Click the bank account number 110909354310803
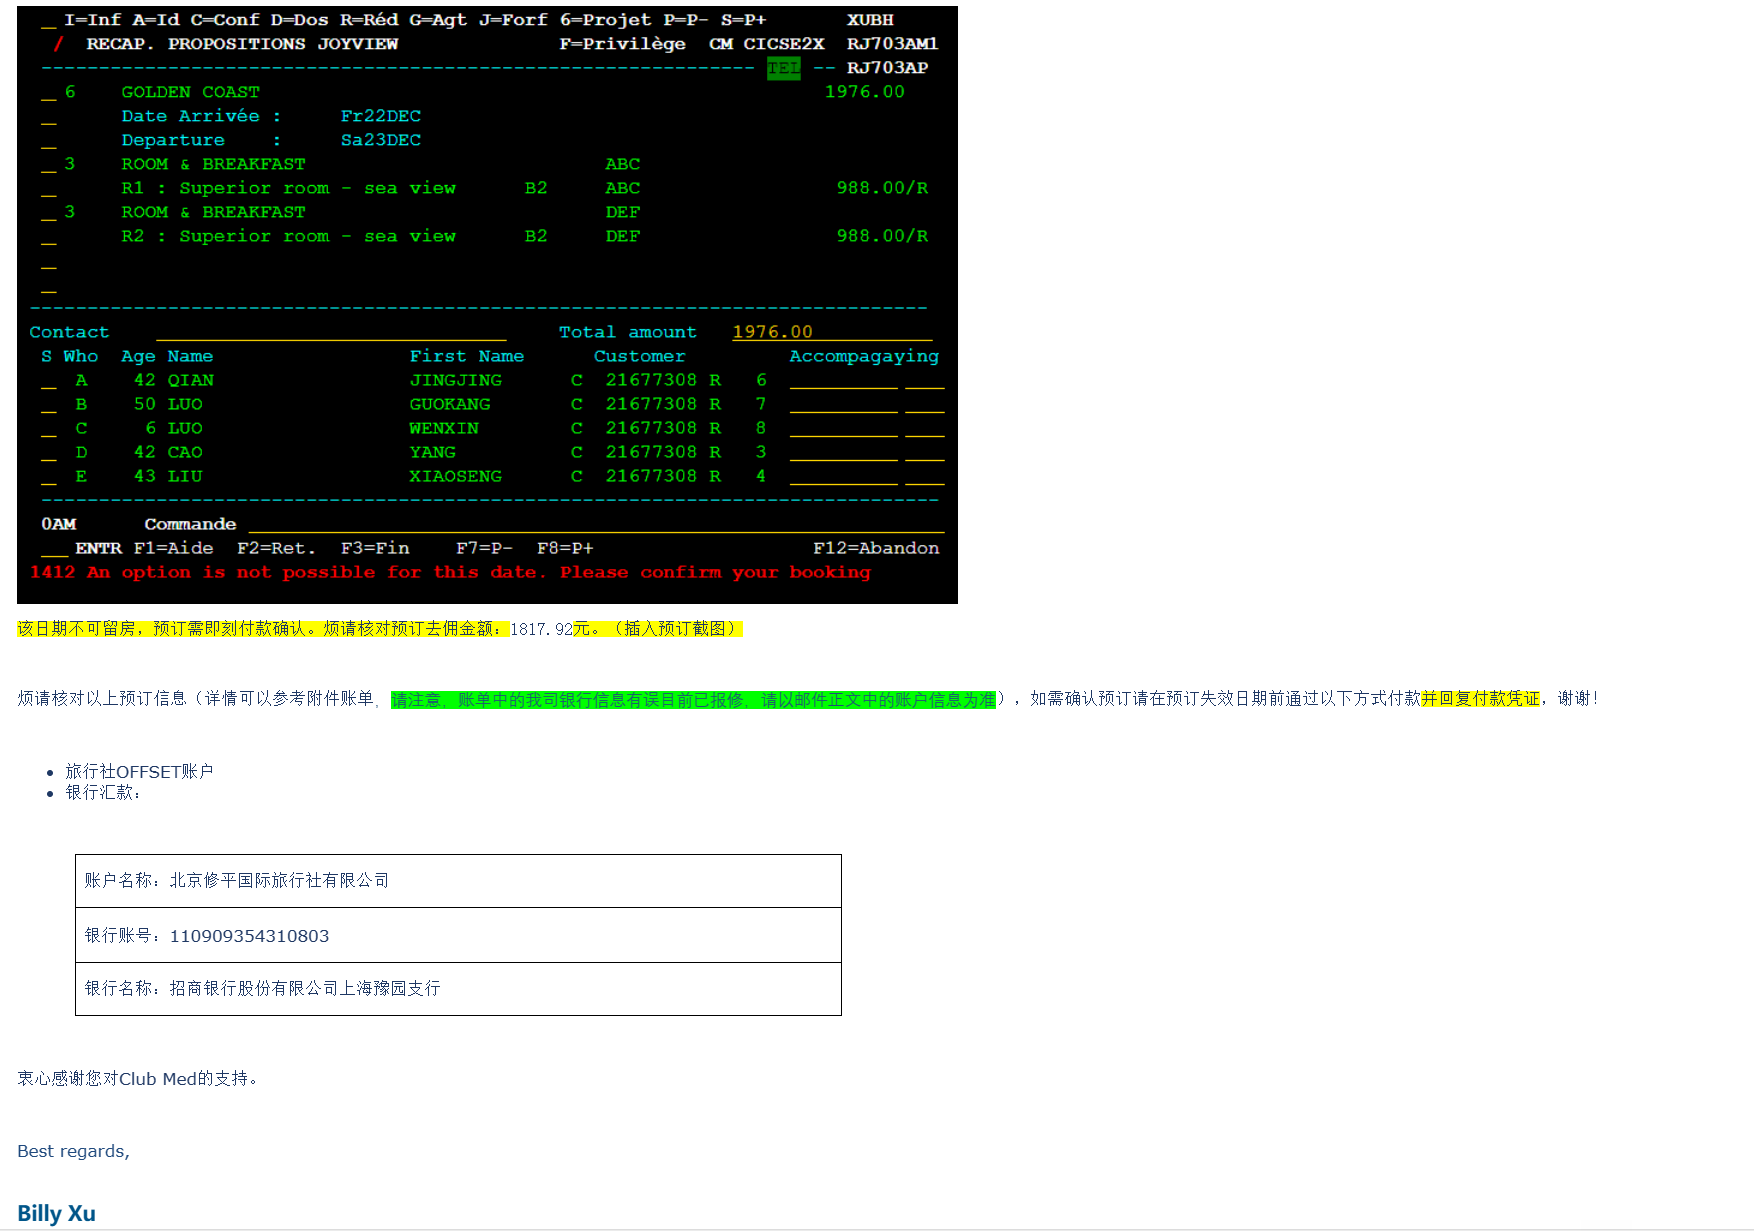This screenshot has width=1754, height=1231. pyautogui.click(x=249, y=936)
